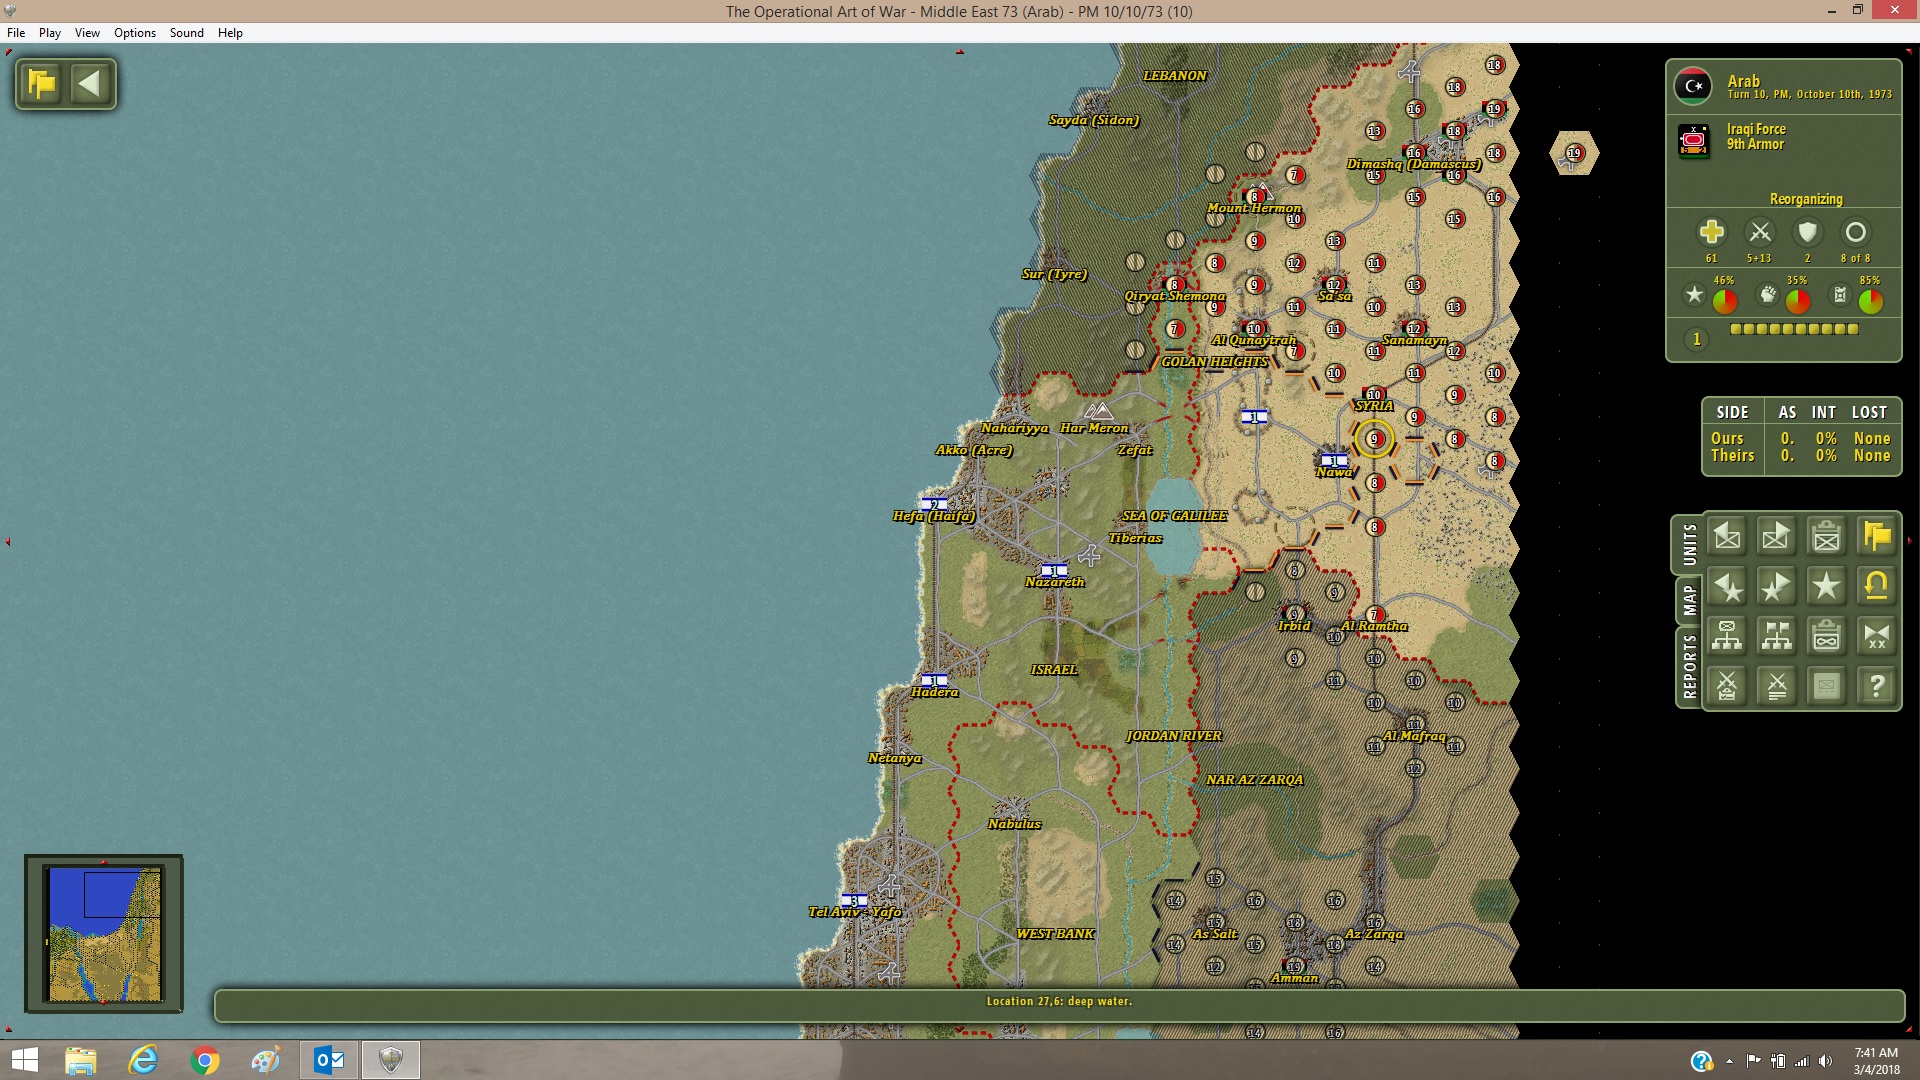This screenshot has height=1080, width=1920.
Task: Select the Israeli unit counter at Nawa
Action: 1334,460
